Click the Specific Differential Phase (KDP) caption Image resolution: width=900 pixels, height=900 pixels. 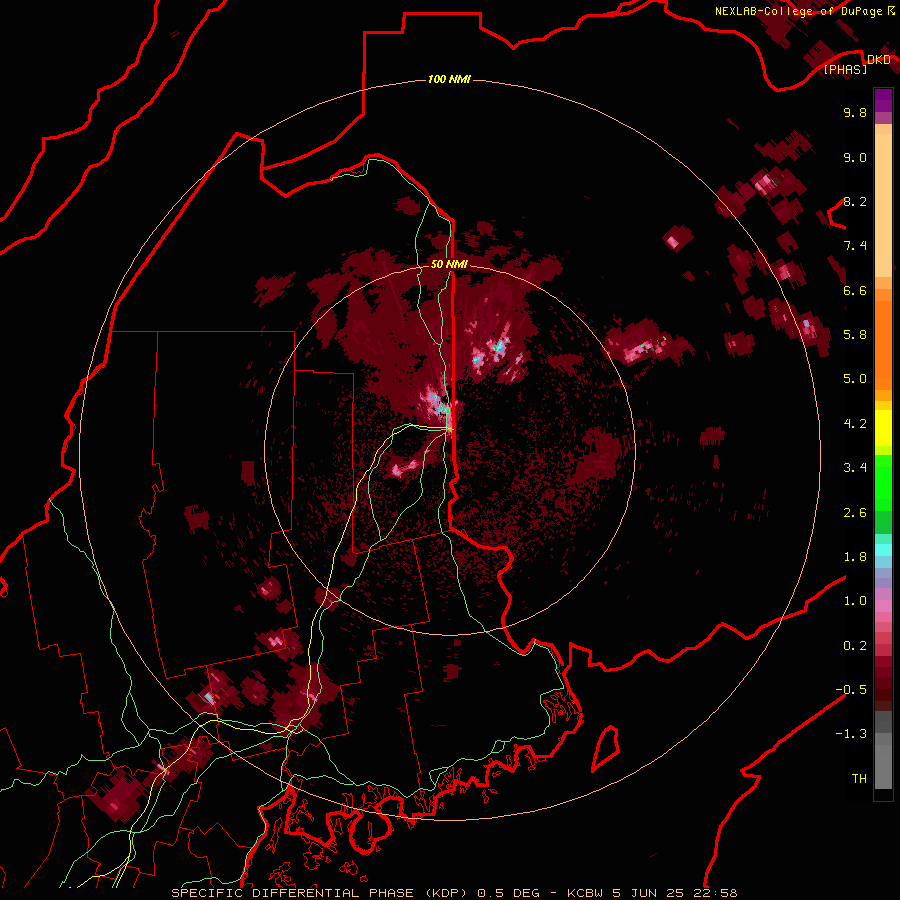[x=454, y=893]
